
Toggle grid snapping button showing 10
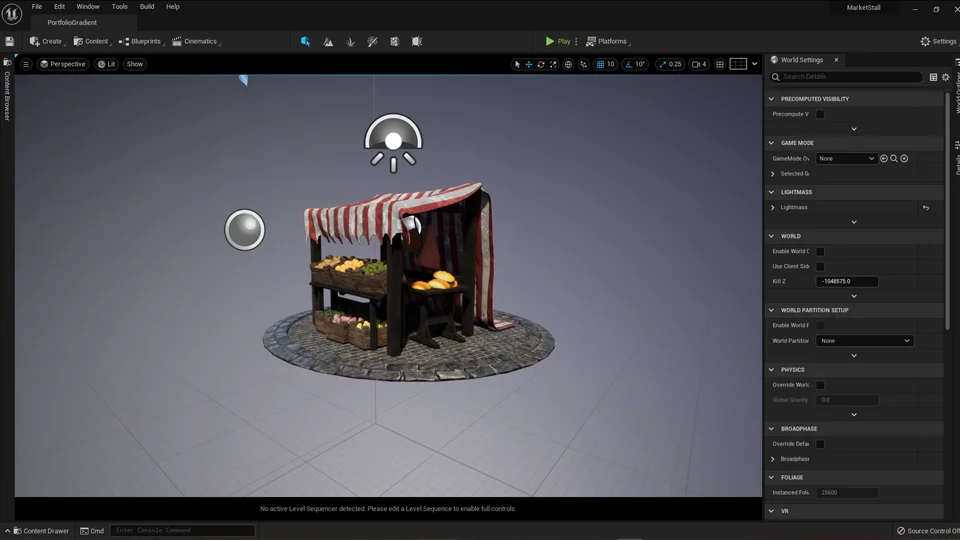point(606,64)
